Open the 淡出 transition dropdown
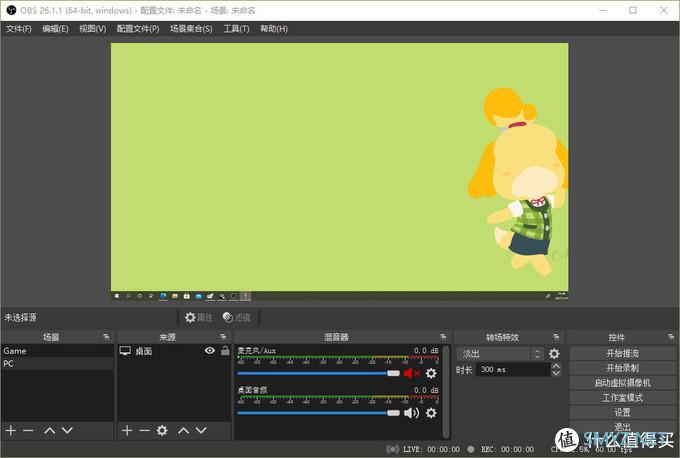Image resolution: width=680 pixels, height=458 pixels. point(500,354)
